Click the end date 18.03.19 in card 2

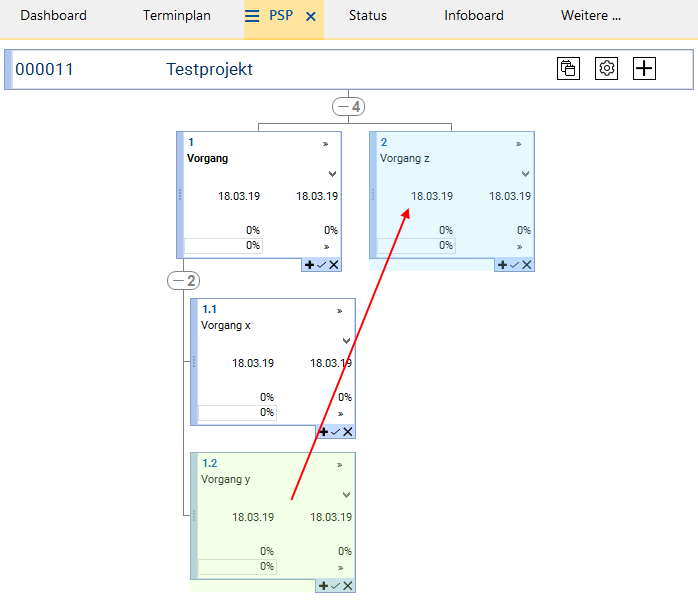click(510, 196)
